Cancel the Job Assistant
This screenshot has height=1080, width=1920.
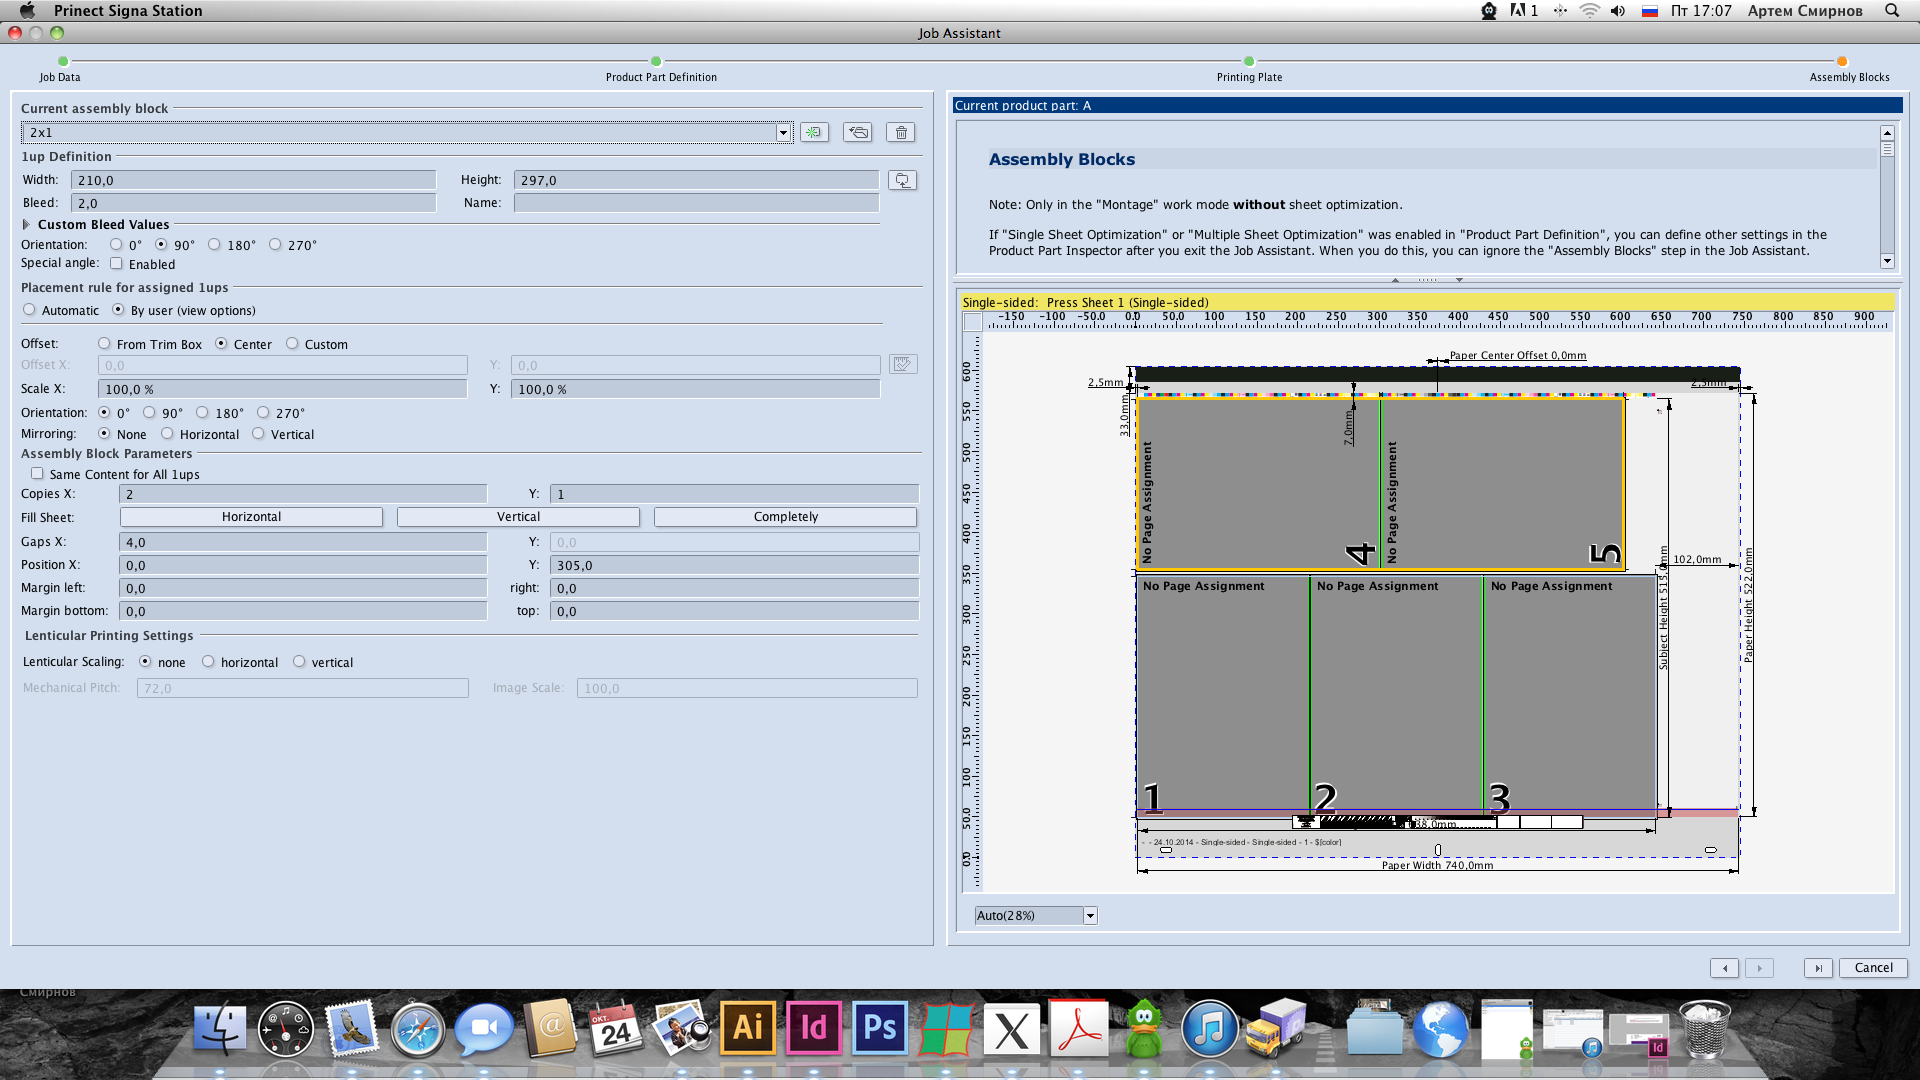point(1873,968)
